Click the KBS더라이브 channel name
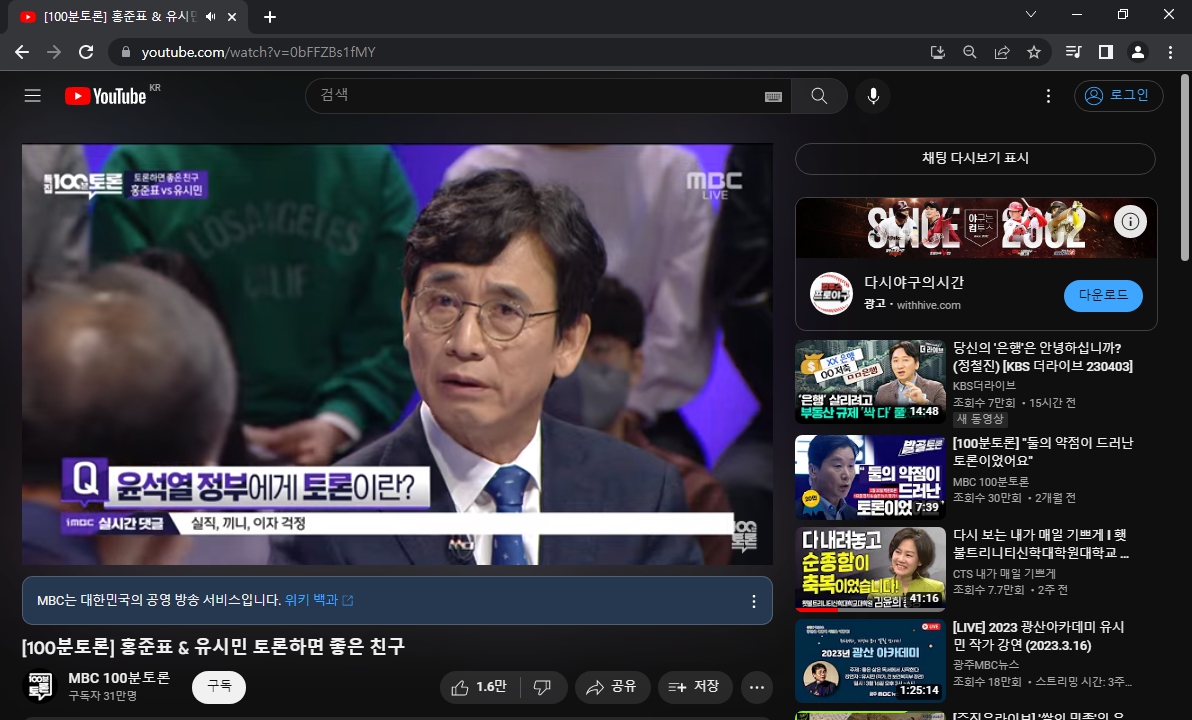1192x720 pixels. pos(984,385)
